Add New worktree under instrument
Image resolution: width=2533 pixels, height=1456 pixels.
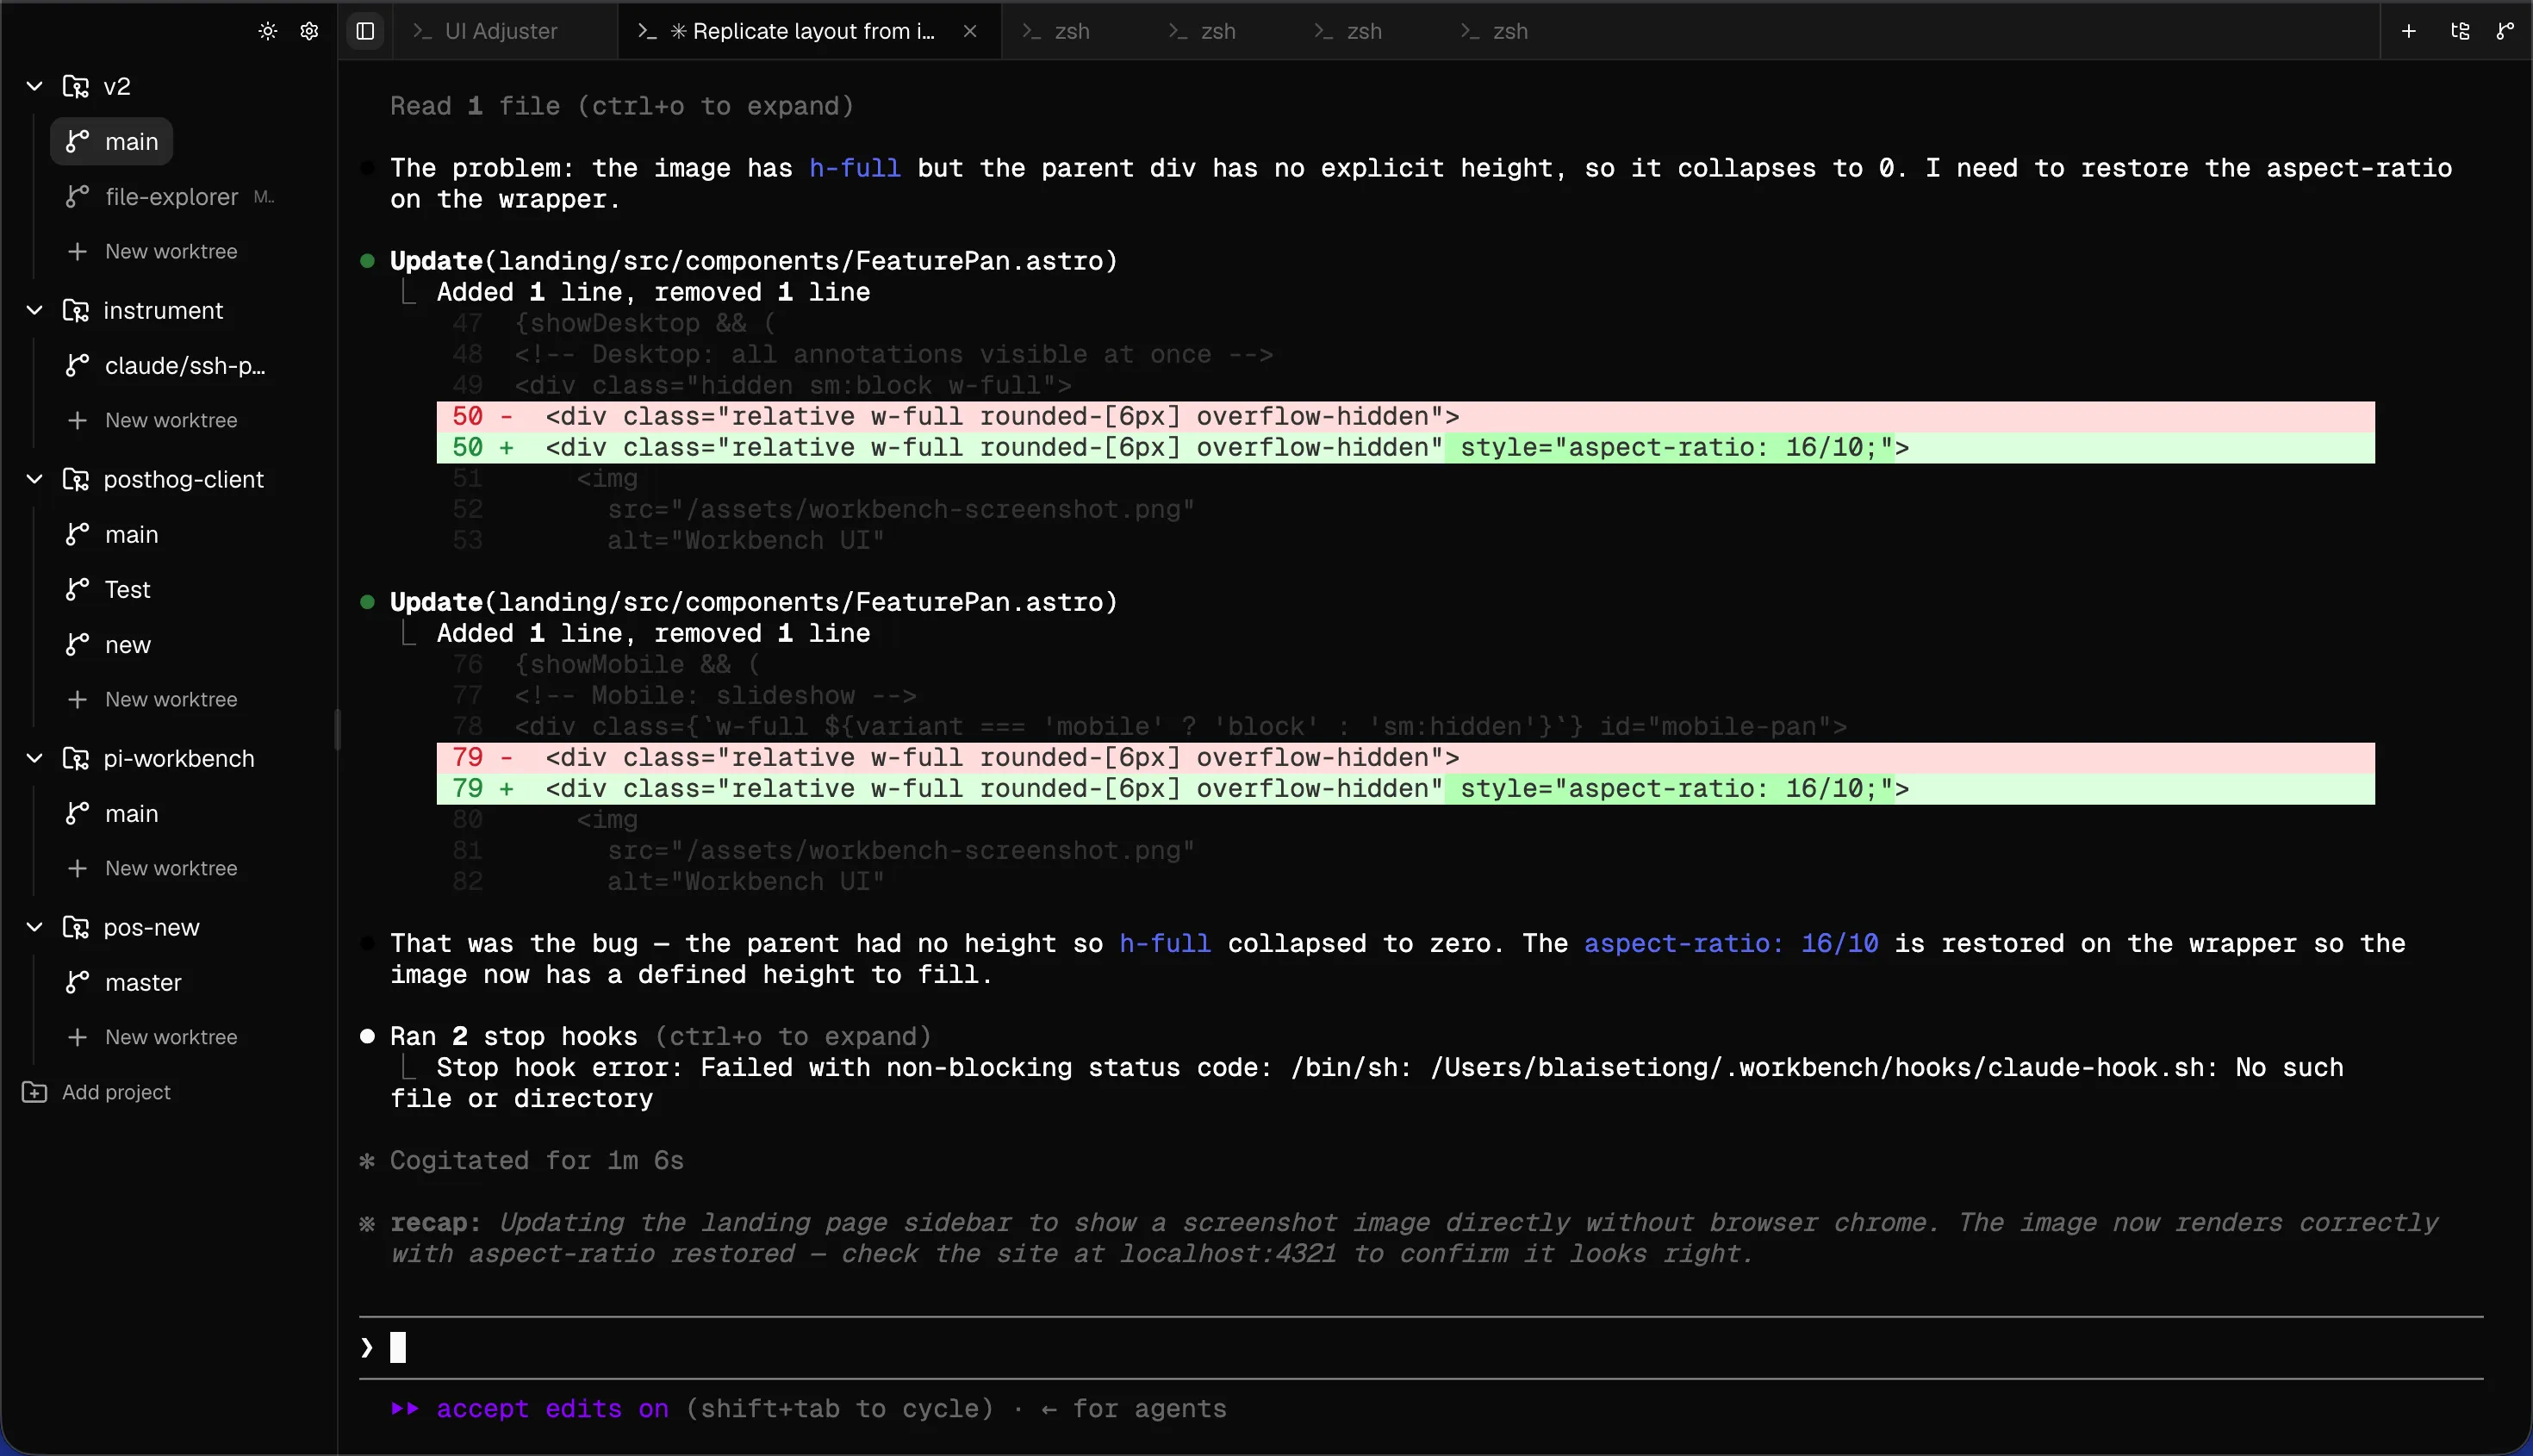(153, 420)
